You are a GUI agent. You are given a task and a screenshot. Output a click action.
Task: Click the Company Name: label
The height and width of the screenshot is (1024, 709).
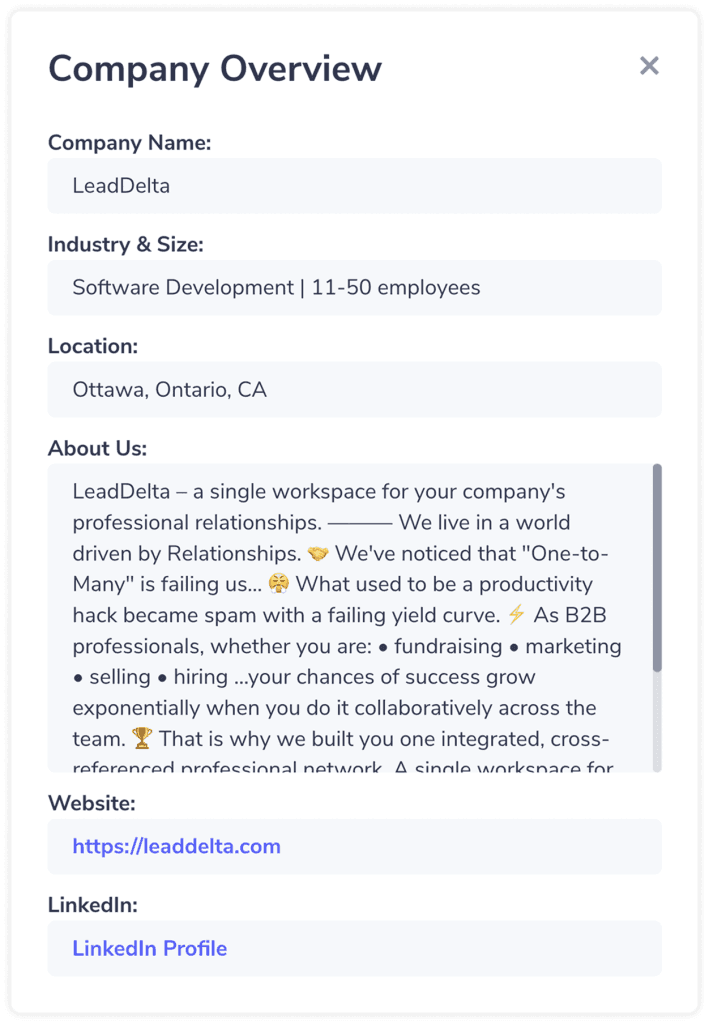(x=129, y=142)
